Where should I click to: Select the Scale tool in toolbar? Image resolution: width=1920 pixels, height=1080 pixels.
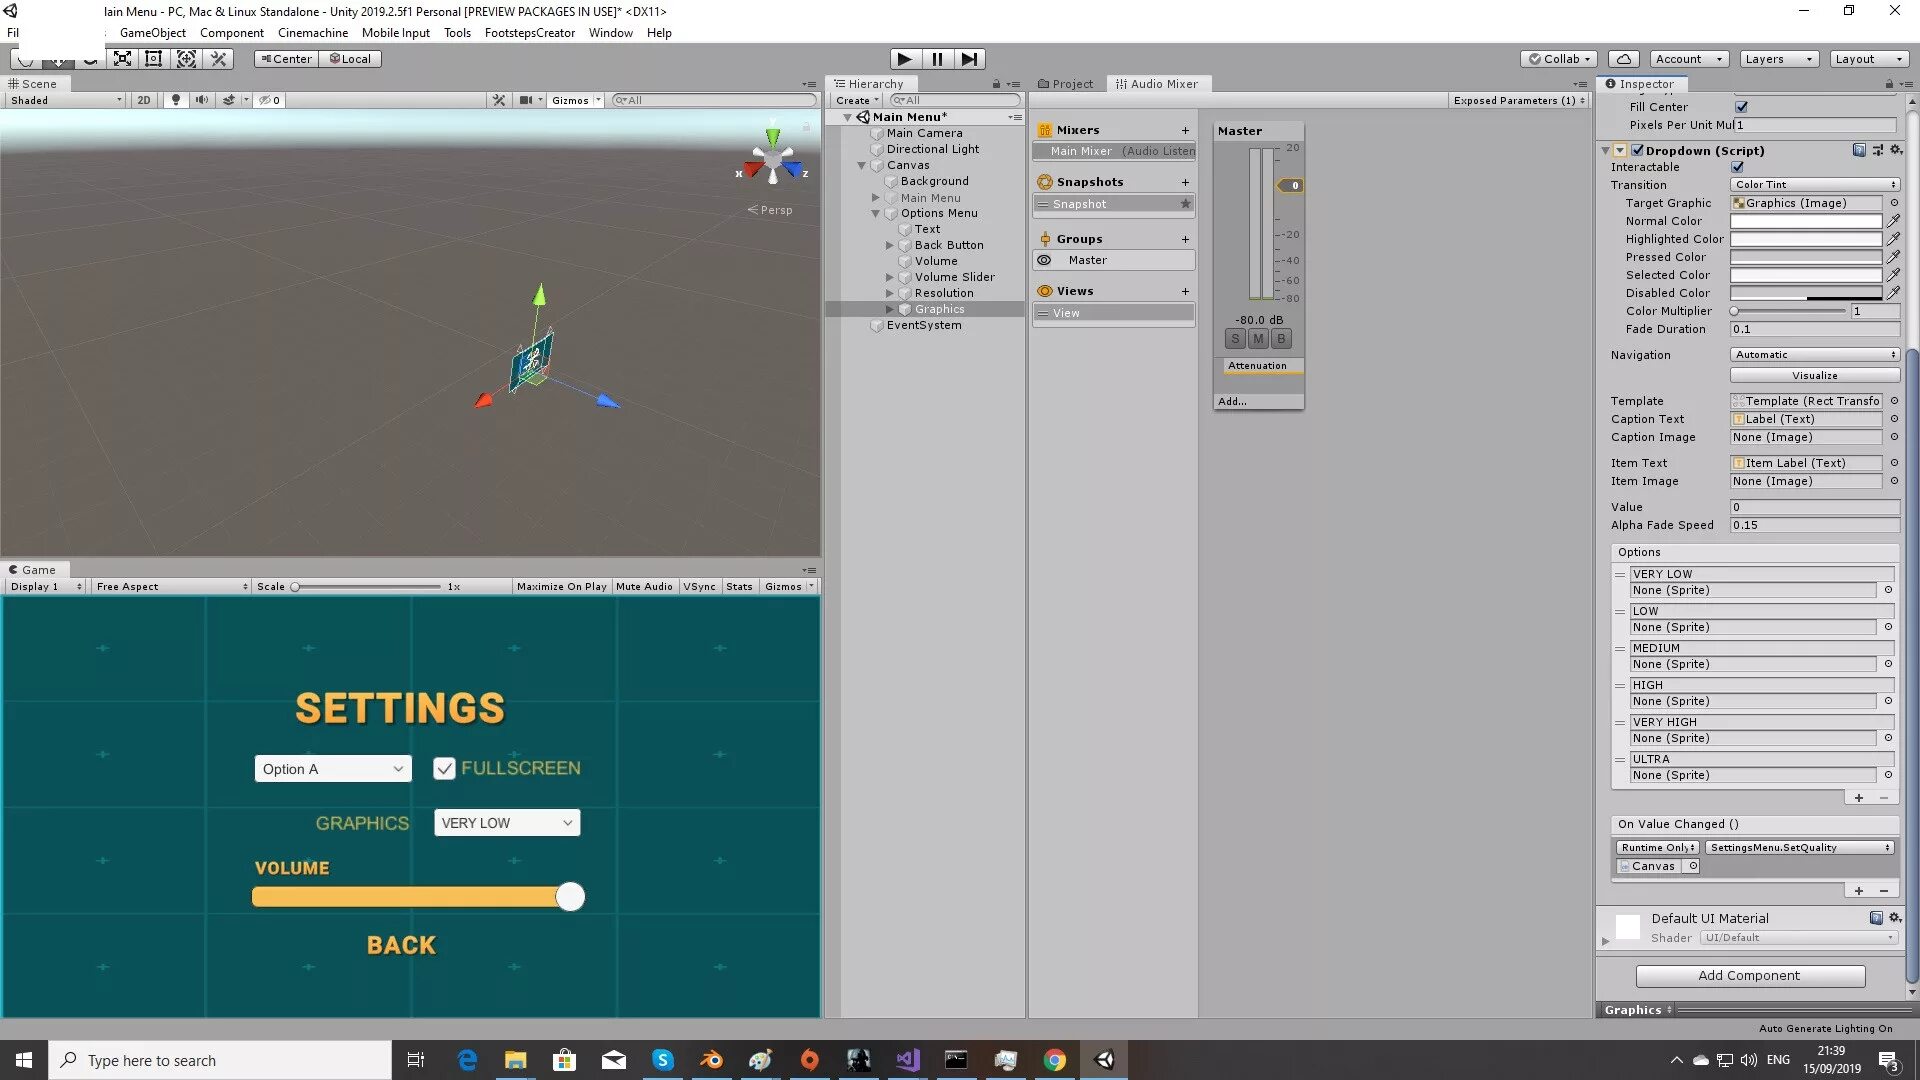click(x=122, y=59)
